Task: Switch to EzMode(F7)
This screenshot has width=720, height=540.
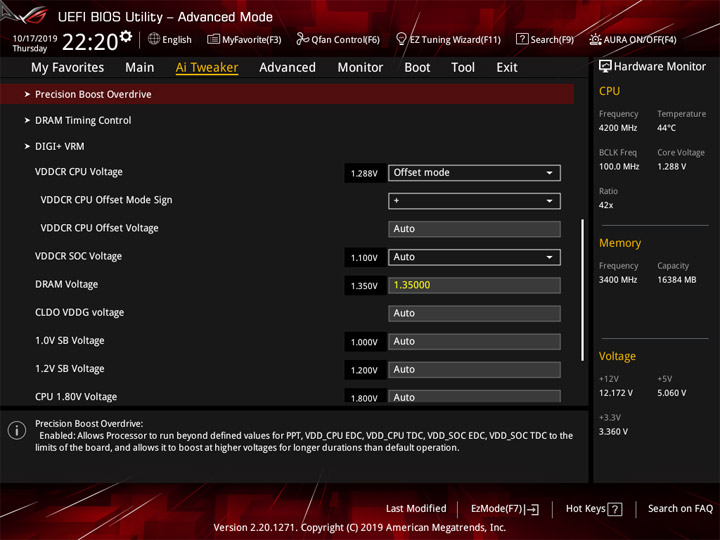Action: [505, 509]
